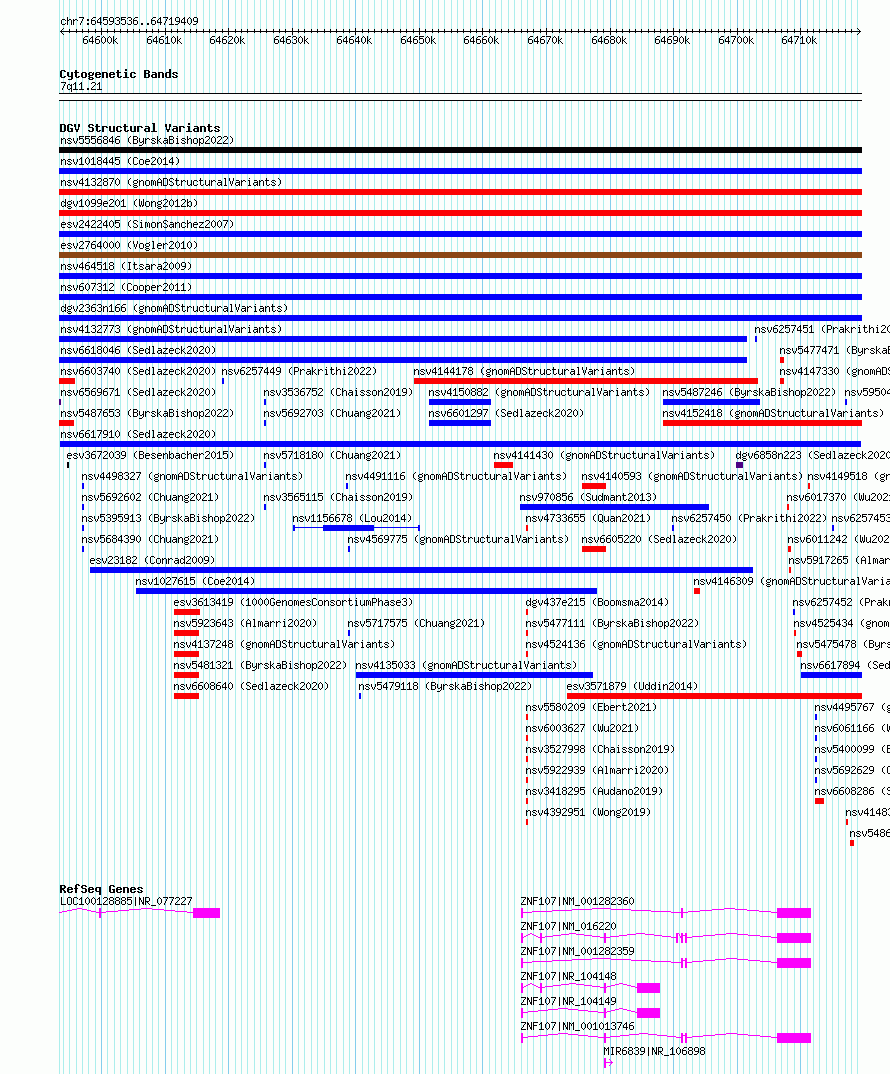Open transcript ZNF107|NM_001282360
The width and height of the screenshot is (890, 1074).
578,901
